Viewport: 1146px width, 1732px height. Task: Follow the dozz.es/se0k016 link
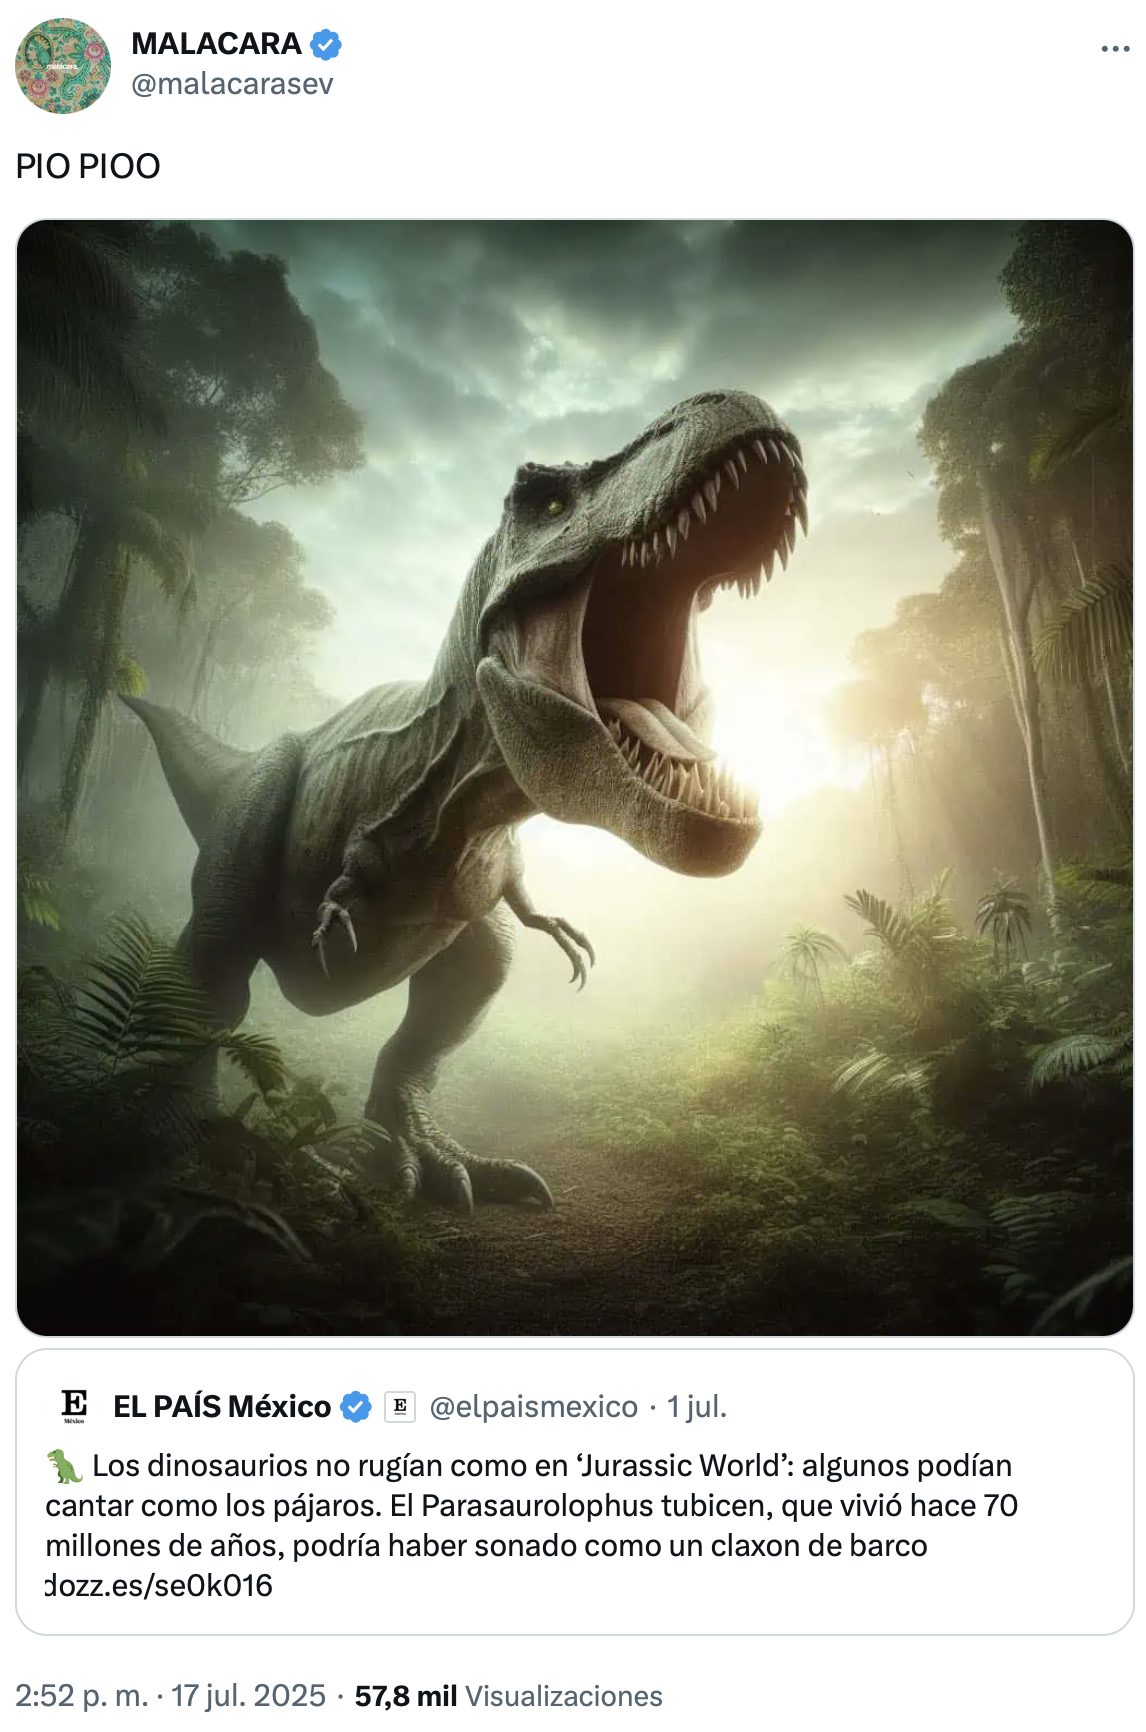[x=160, y=1585]
